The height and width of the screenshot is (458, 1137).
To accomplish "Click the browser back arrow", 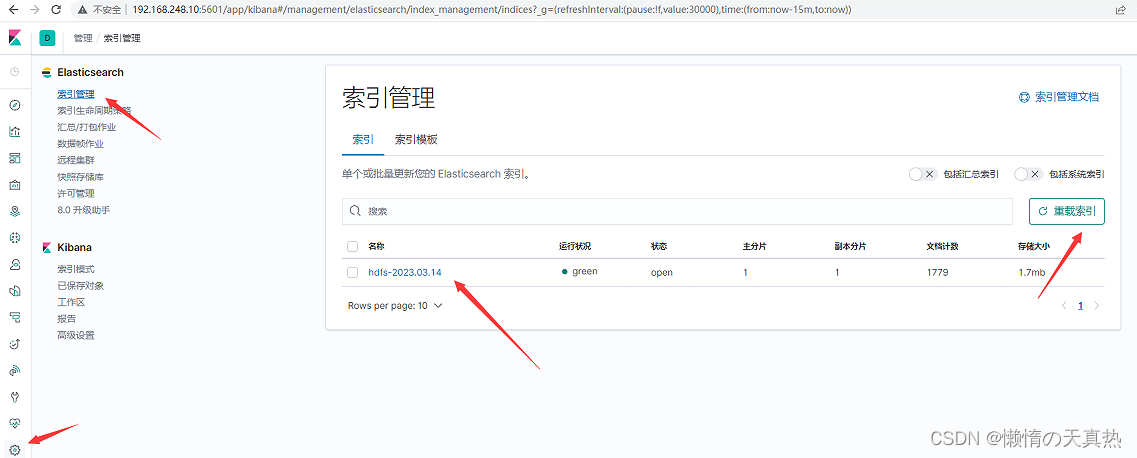I will [15, 10].
